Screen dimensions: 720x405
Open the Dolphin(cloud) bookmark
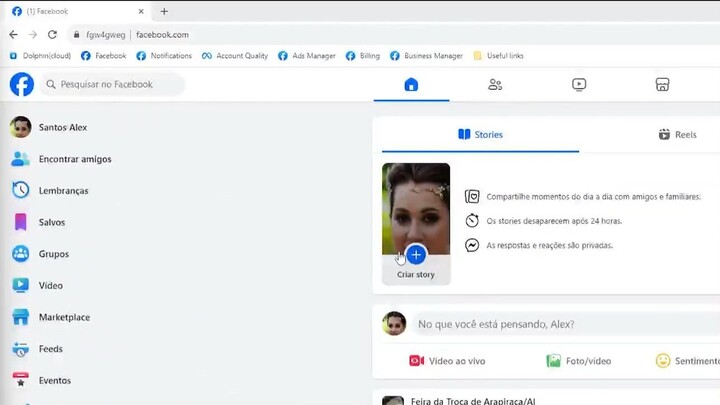[x=40, y=56]
